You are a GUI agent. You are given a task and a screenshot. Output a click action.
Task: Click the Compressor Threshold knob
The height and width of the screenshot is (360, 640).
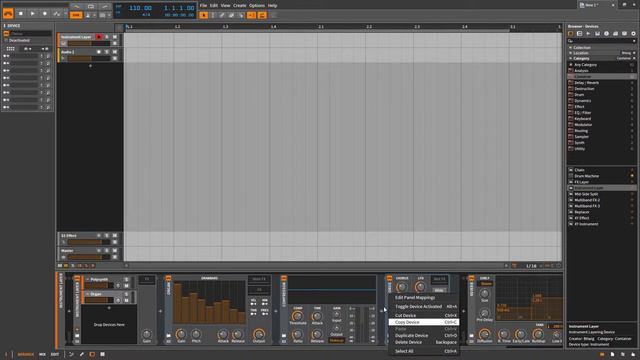[298, 316]
